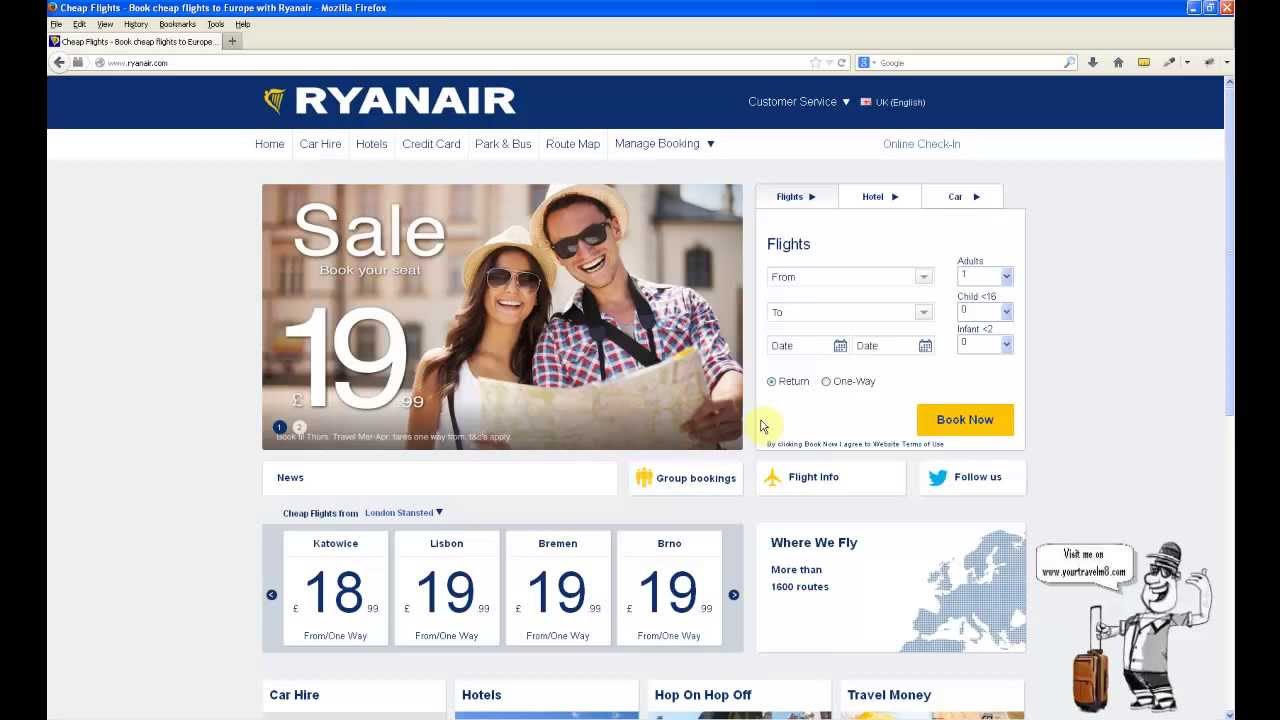This screenshot has height=720, width=1280.
Task: Open the Route Map nav link
Action: click(573, 144)
